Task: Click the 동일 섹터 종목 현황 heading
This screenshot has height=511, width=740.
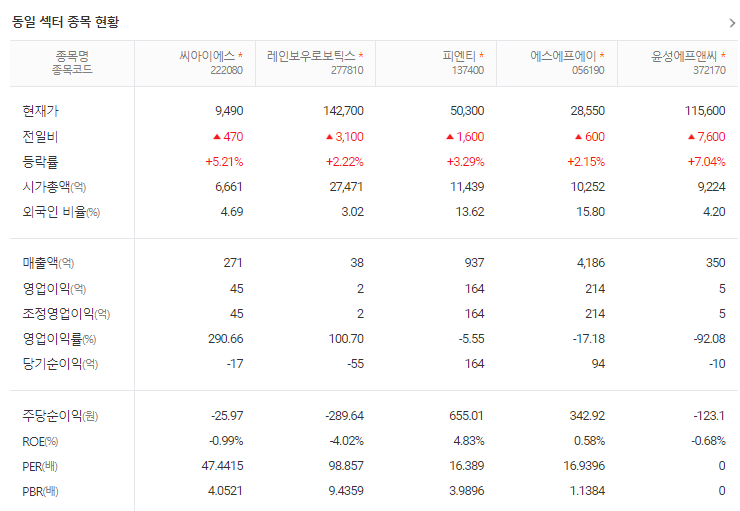Action: point(66,22)
